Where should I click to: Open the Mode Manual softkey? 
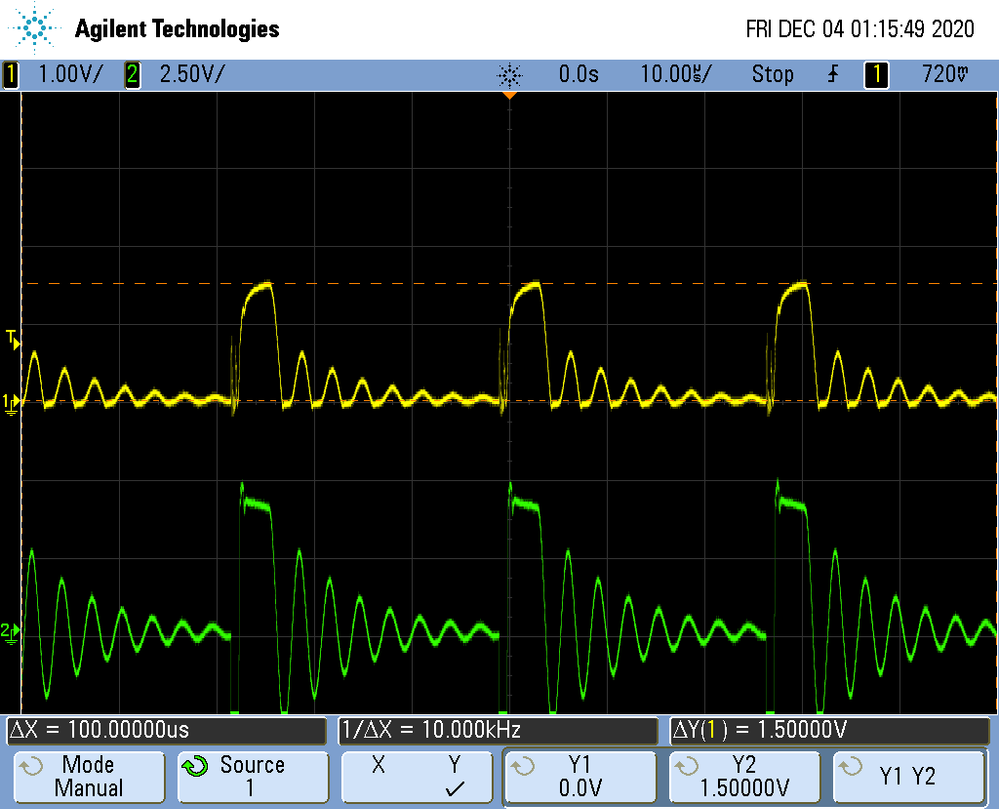click(89, 776)
